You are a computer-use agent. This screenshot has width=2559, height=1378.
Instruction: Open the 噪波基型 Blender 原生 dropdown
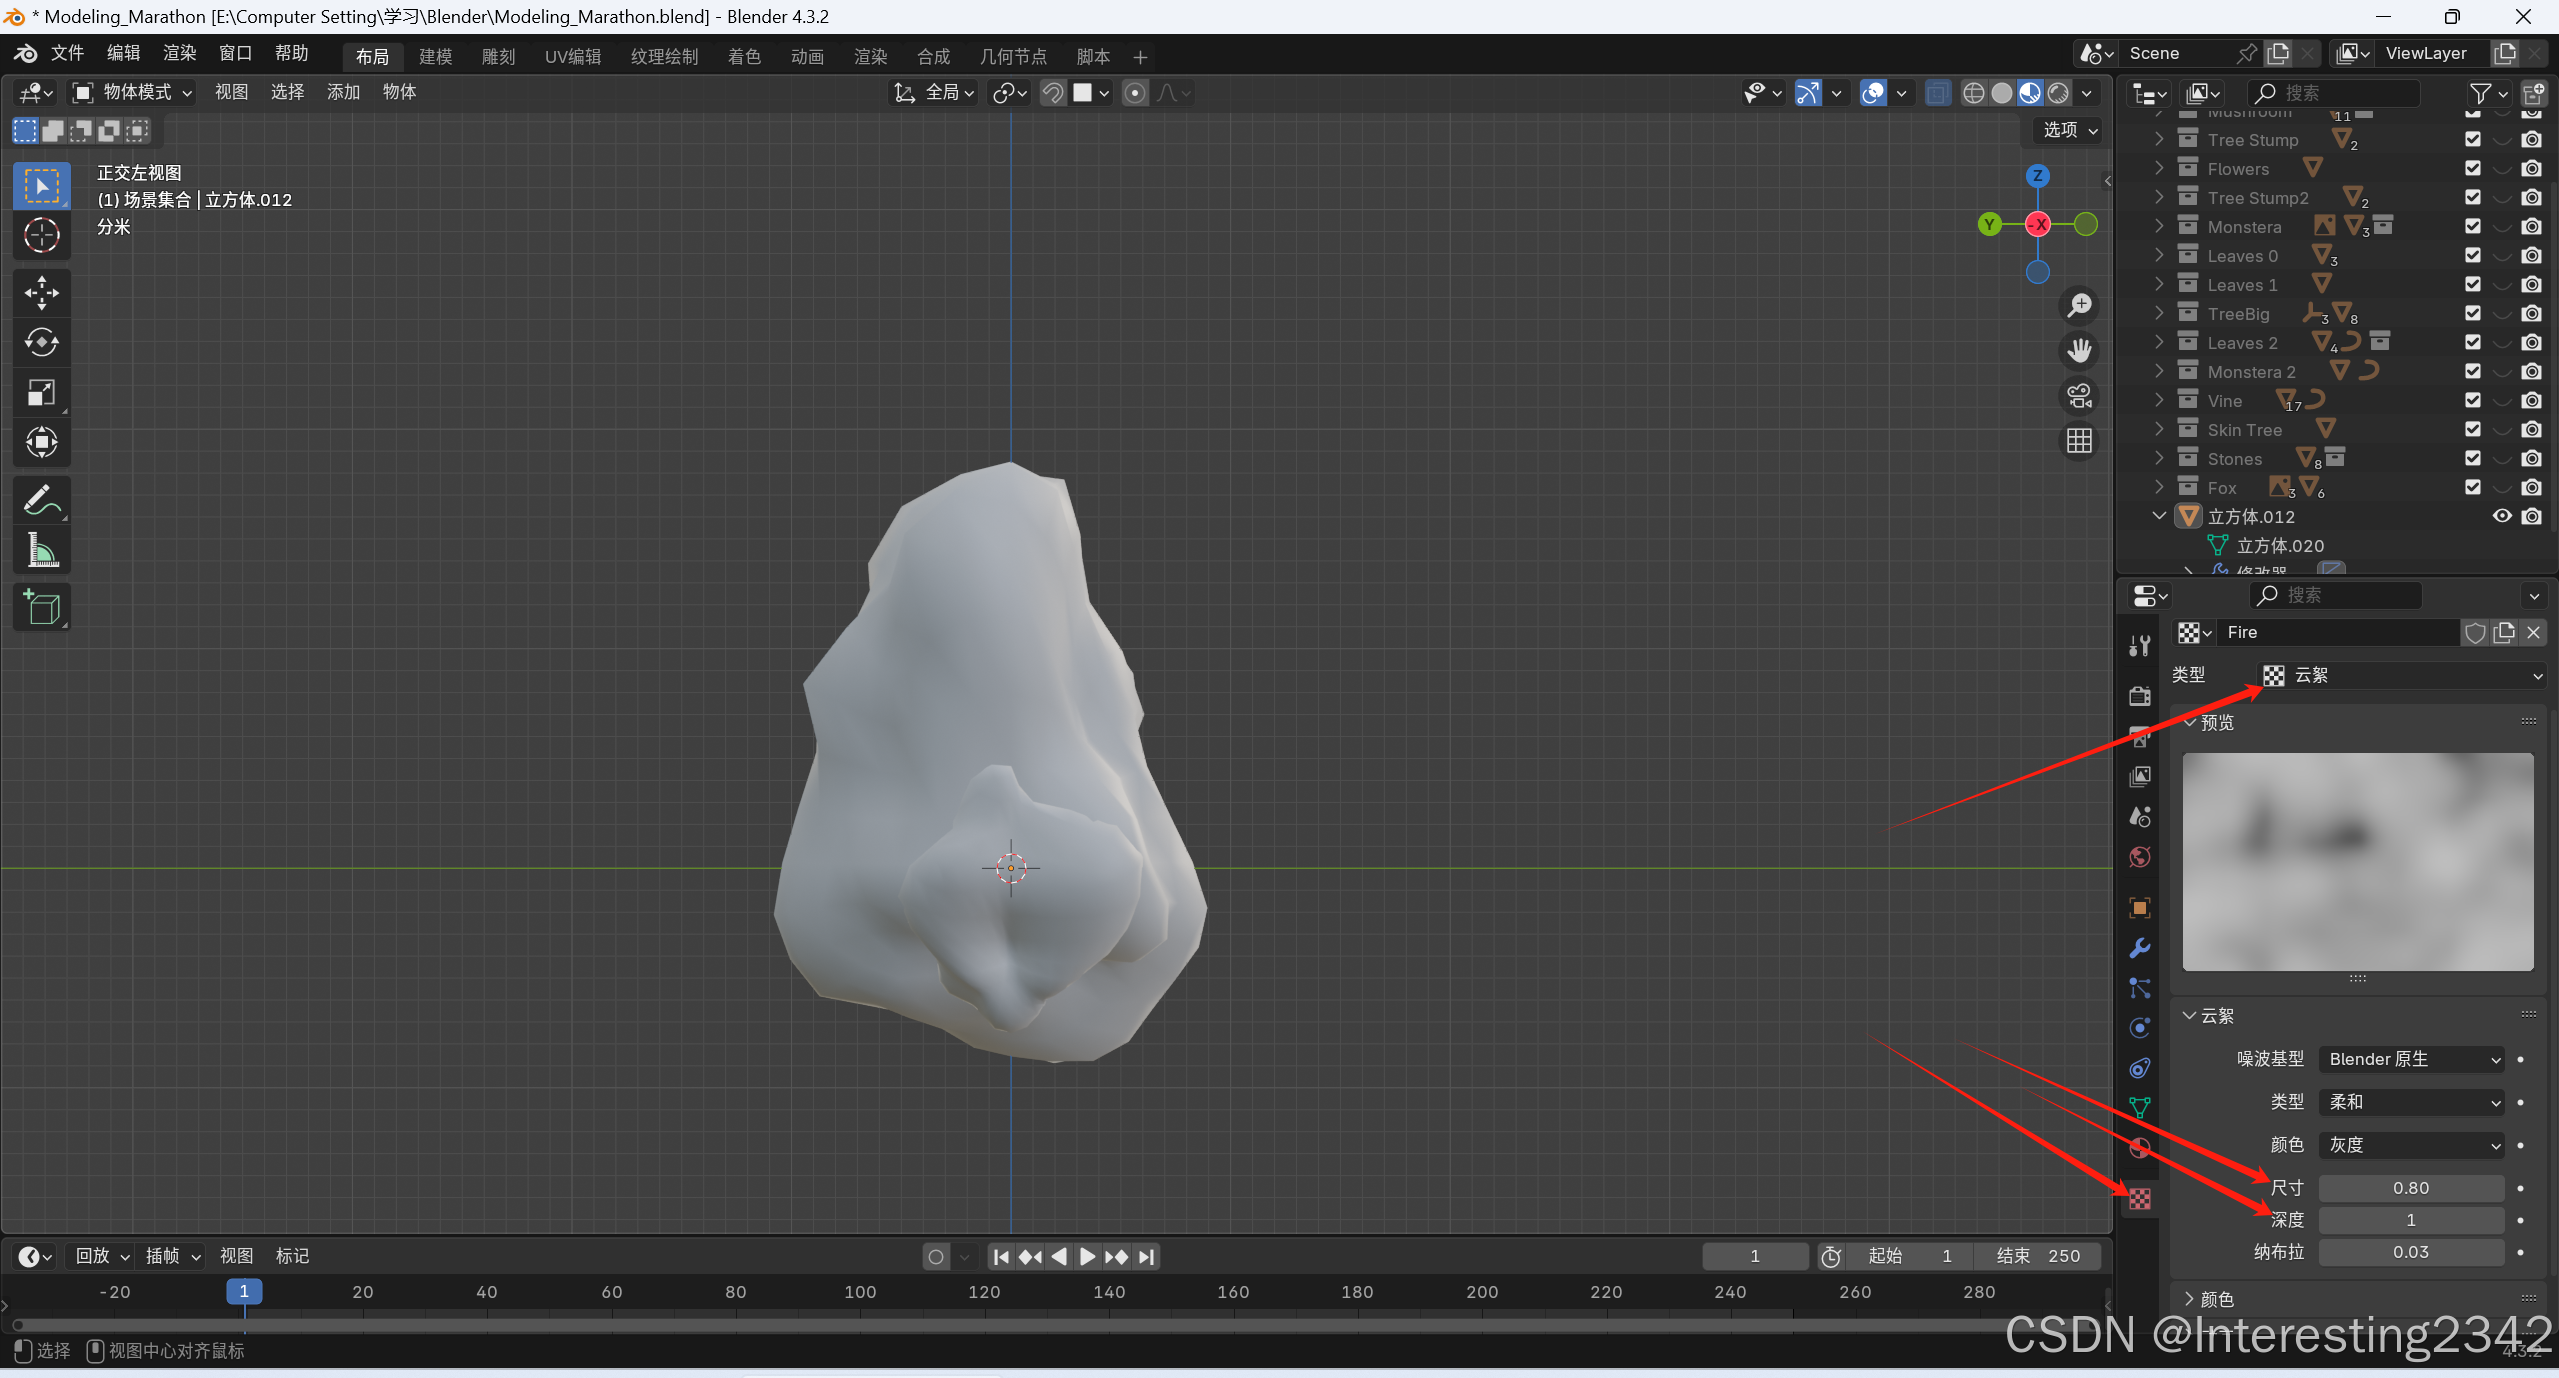2411,1059
